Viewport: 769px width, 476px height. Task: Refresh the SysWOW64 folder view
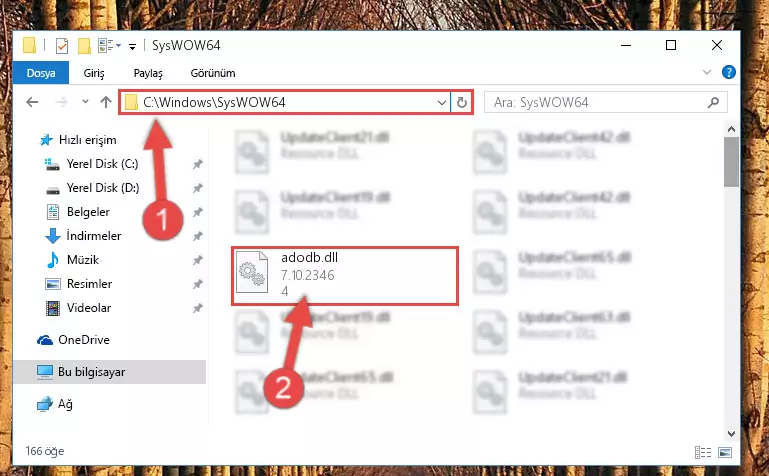tap(461, 102)
